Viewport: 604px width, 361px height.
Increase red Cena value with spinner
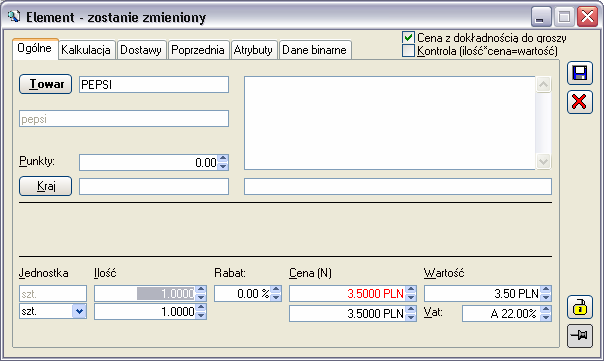coord(411,289)
